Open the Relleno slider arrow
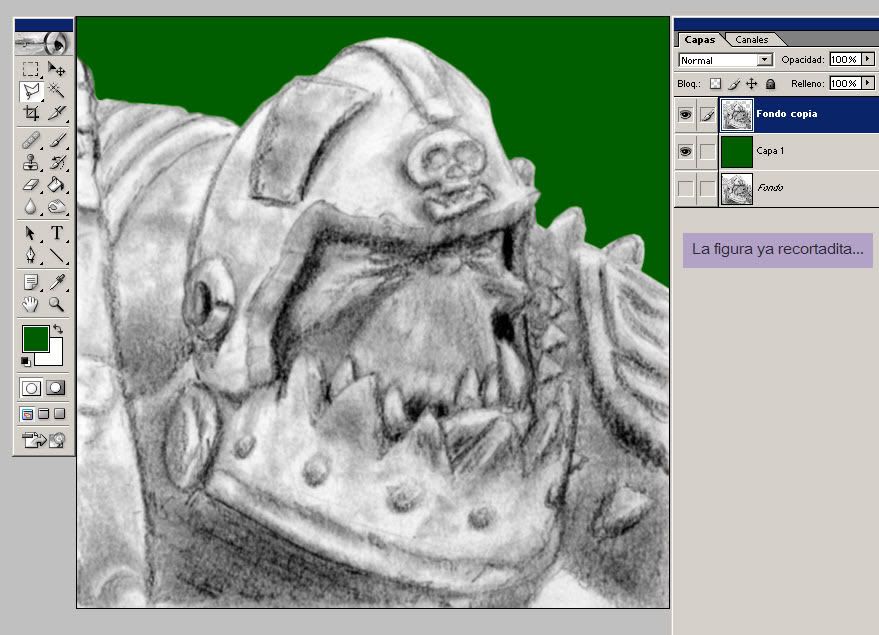The image size is (879, 635). point(868,84)
